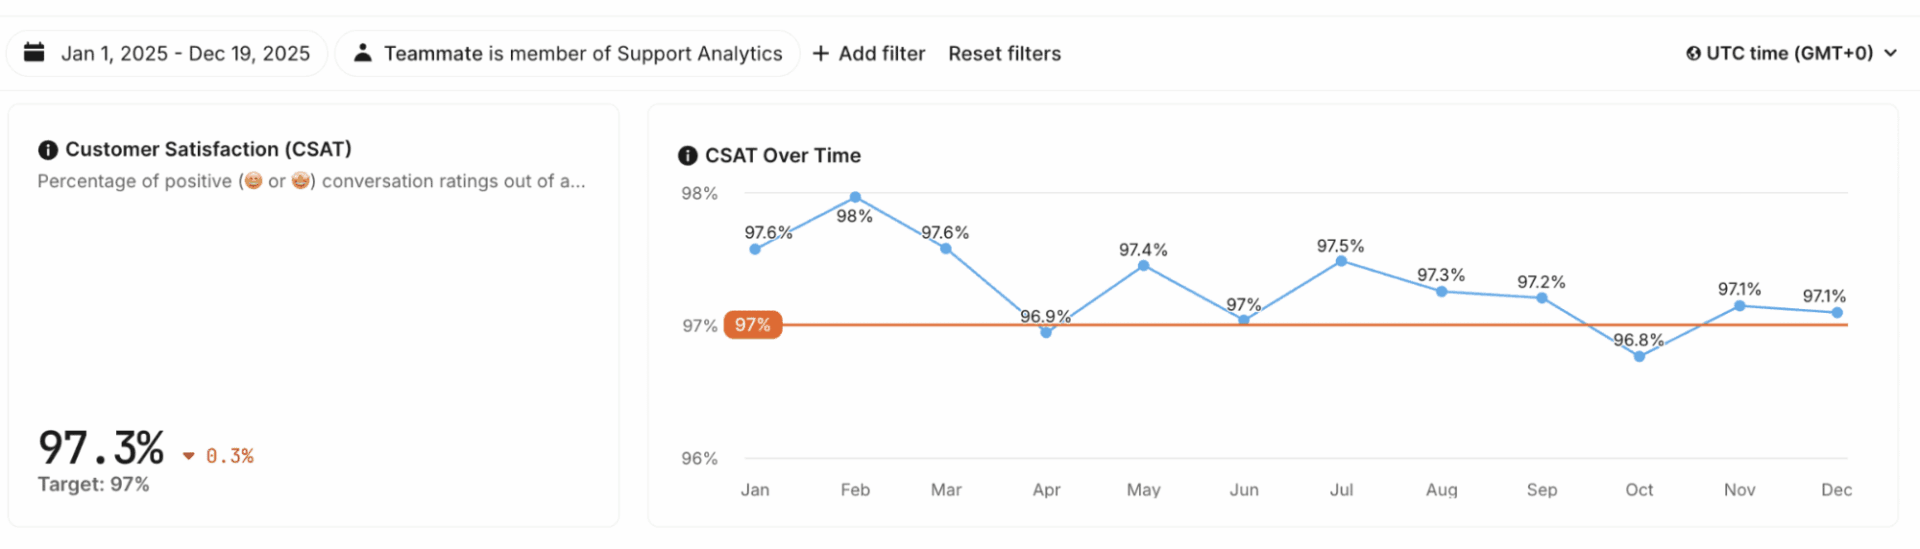
Task: Expand the UTC time zone chevron
Action: [x=1891, y=54]
